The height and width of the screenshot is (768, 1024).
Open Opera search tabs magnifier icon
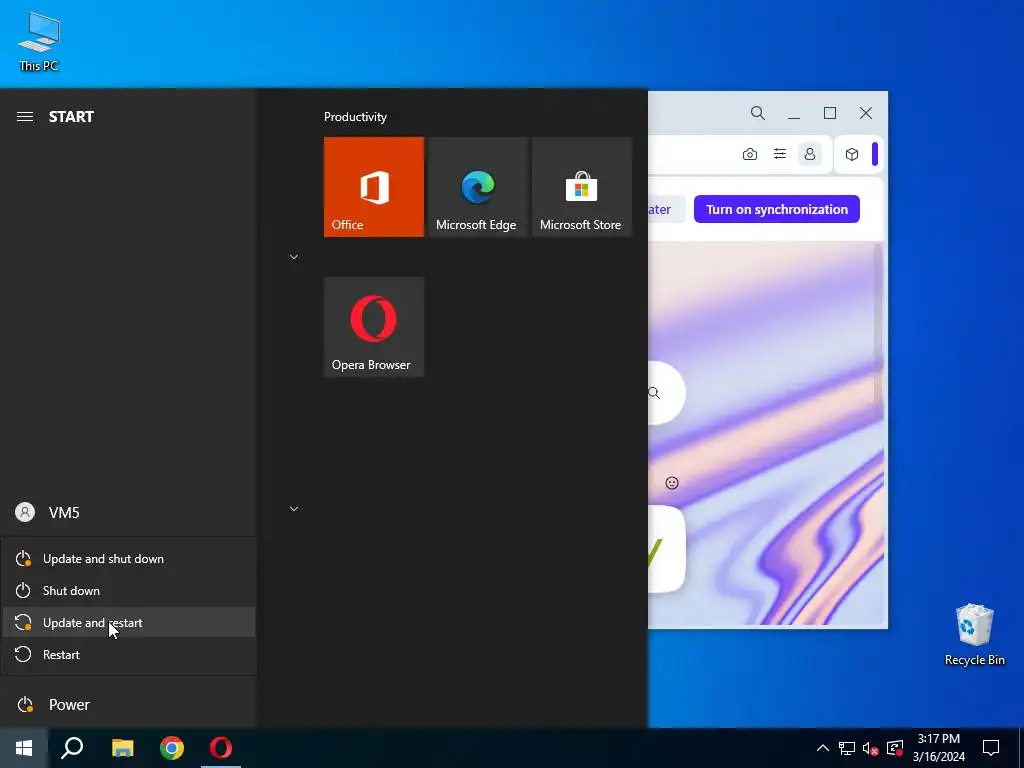click(758, 113)
